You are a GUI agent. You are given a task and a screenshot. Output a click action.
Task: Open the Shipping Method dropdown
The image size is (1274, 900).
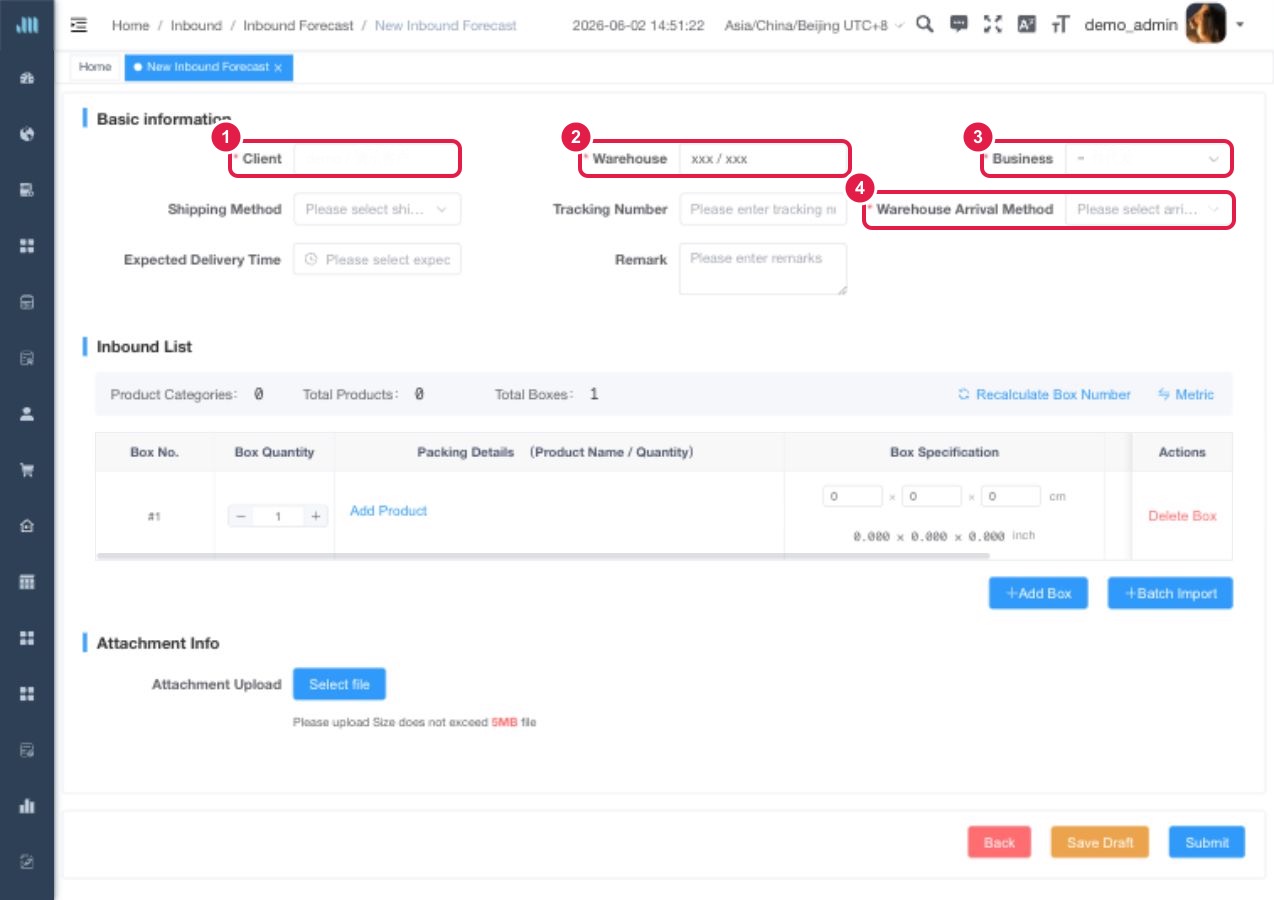(x=377, y=209)
